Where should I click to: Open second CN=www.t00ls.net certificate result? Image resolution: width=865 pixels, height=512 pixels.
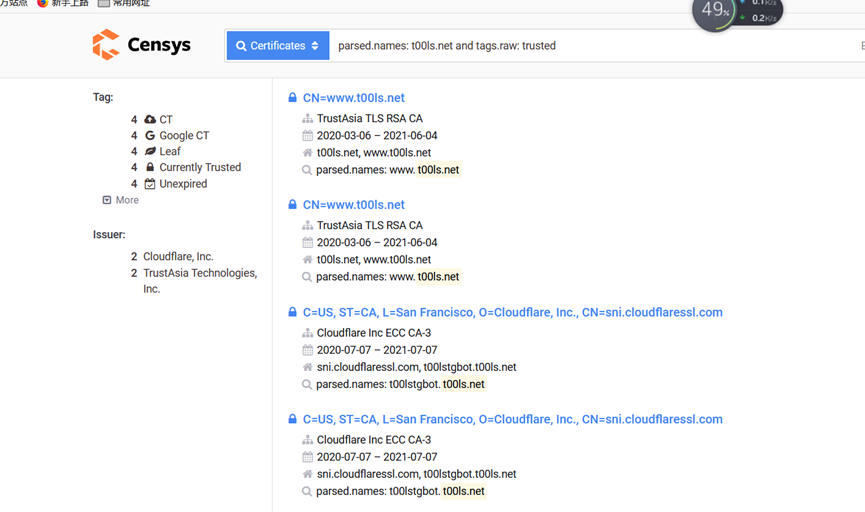353,205
